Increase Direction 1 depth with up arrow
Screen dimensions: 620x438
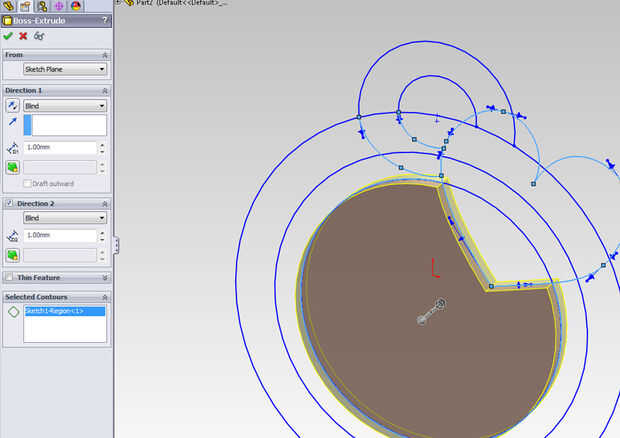[102, 145]
